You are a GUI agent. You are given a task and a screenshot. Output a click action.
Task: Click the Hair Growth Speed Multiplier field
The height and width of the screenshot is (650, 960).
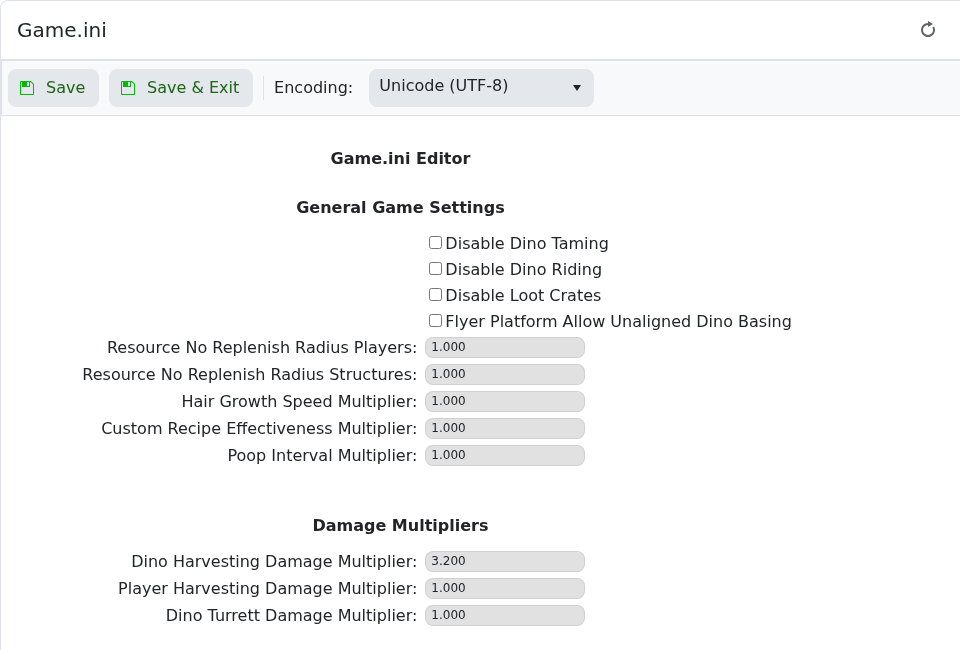(504, 401)
